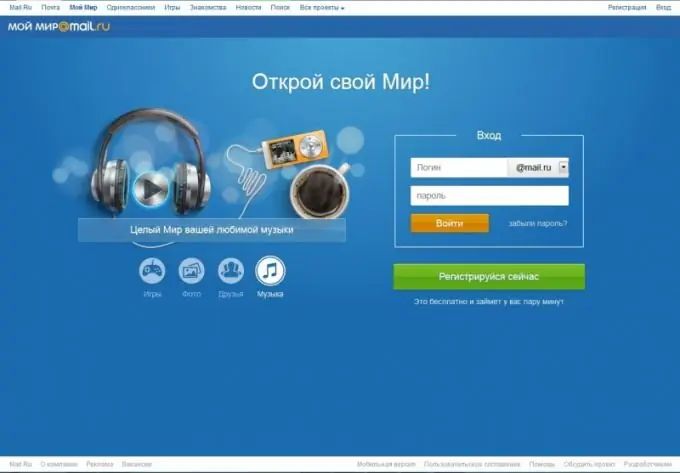Open the О компании footer link
This screenshot has width=680, height=473.
pos(59,464)
